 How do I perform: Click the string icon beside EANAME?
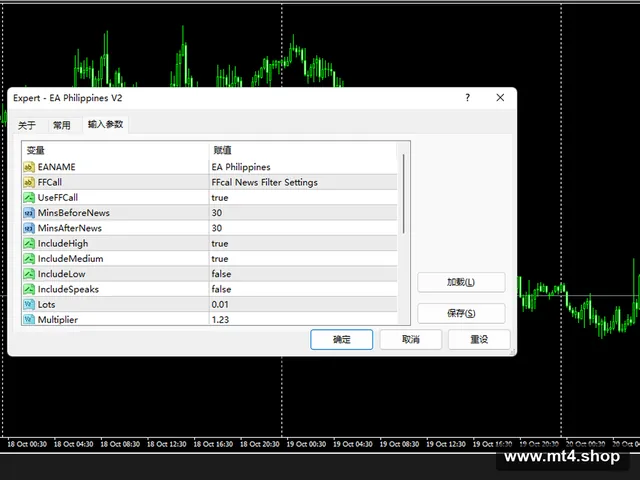click(29, 167)
